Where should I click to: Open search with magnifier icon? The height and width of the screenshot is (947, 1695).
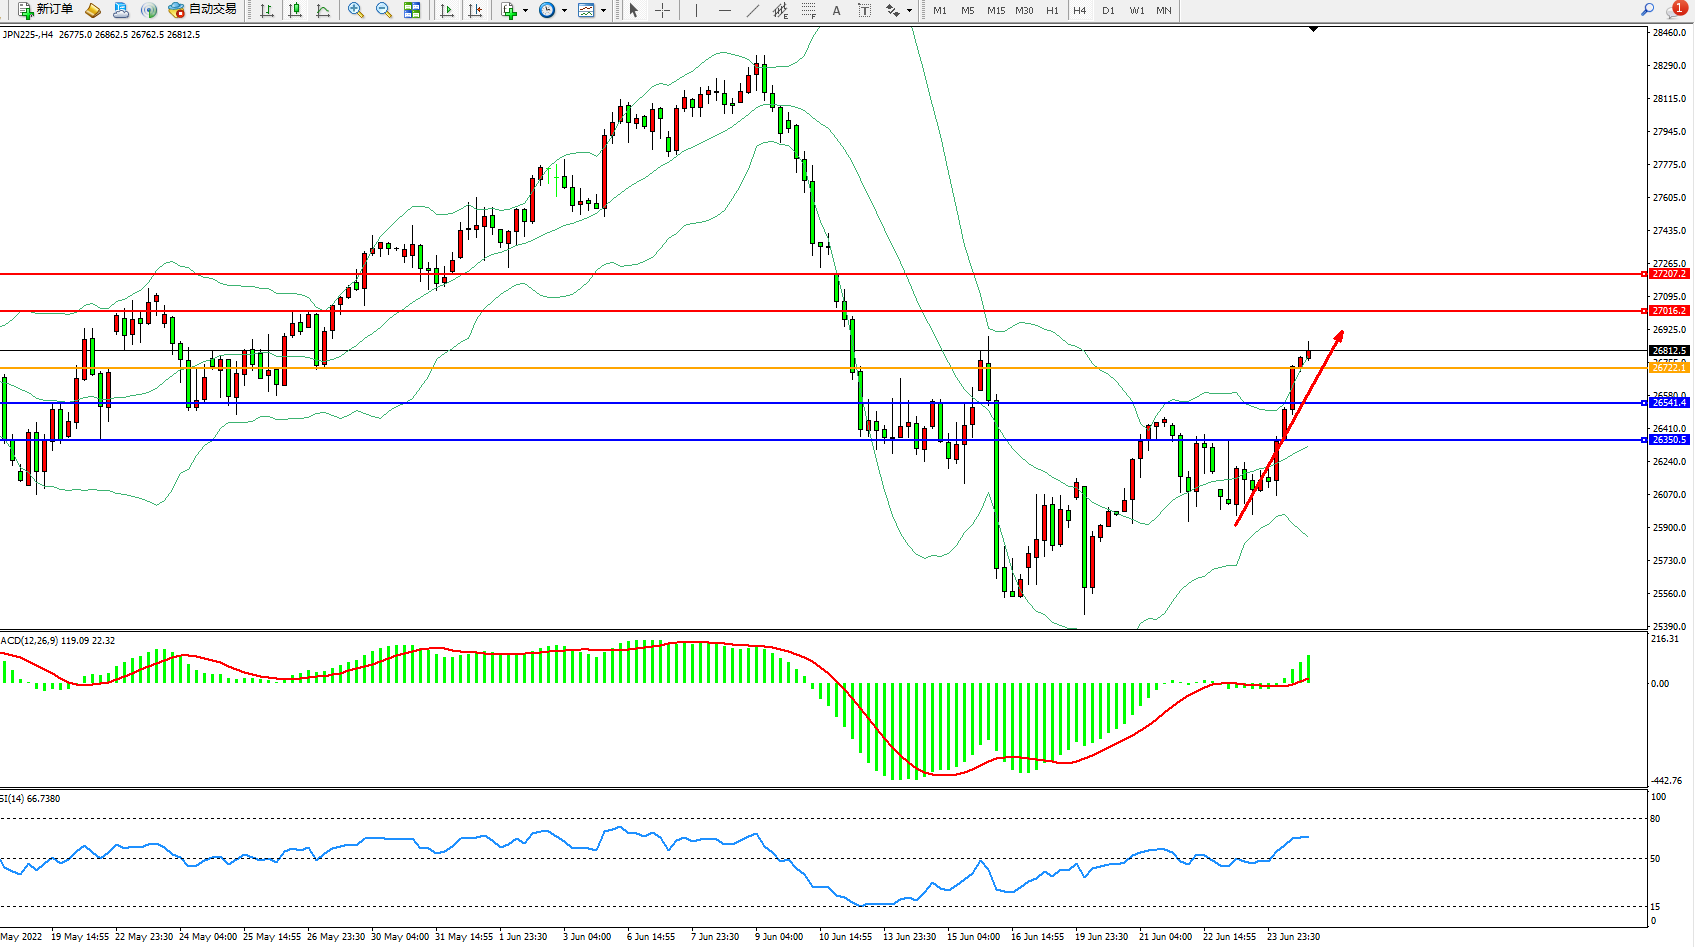(x=1647, y=10)
